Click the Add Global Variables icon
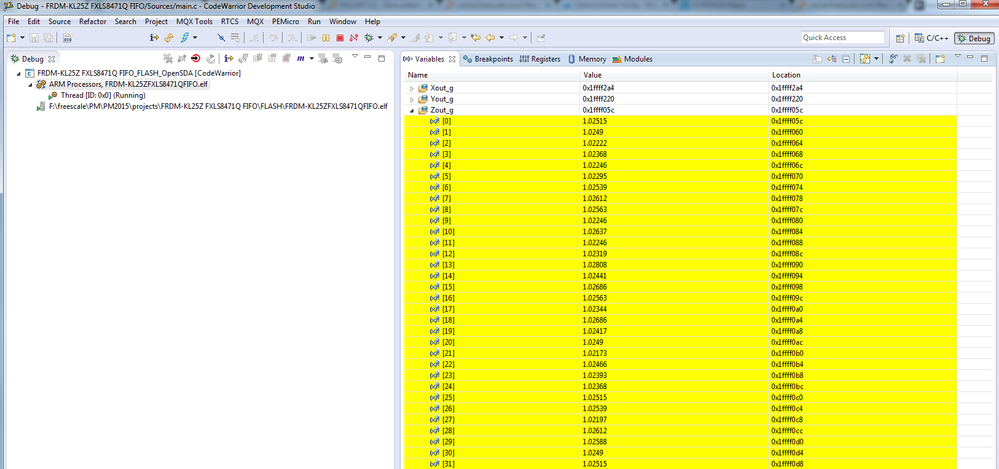The height and width of the screenshot is (469, 999). click(x=893, y=59)
